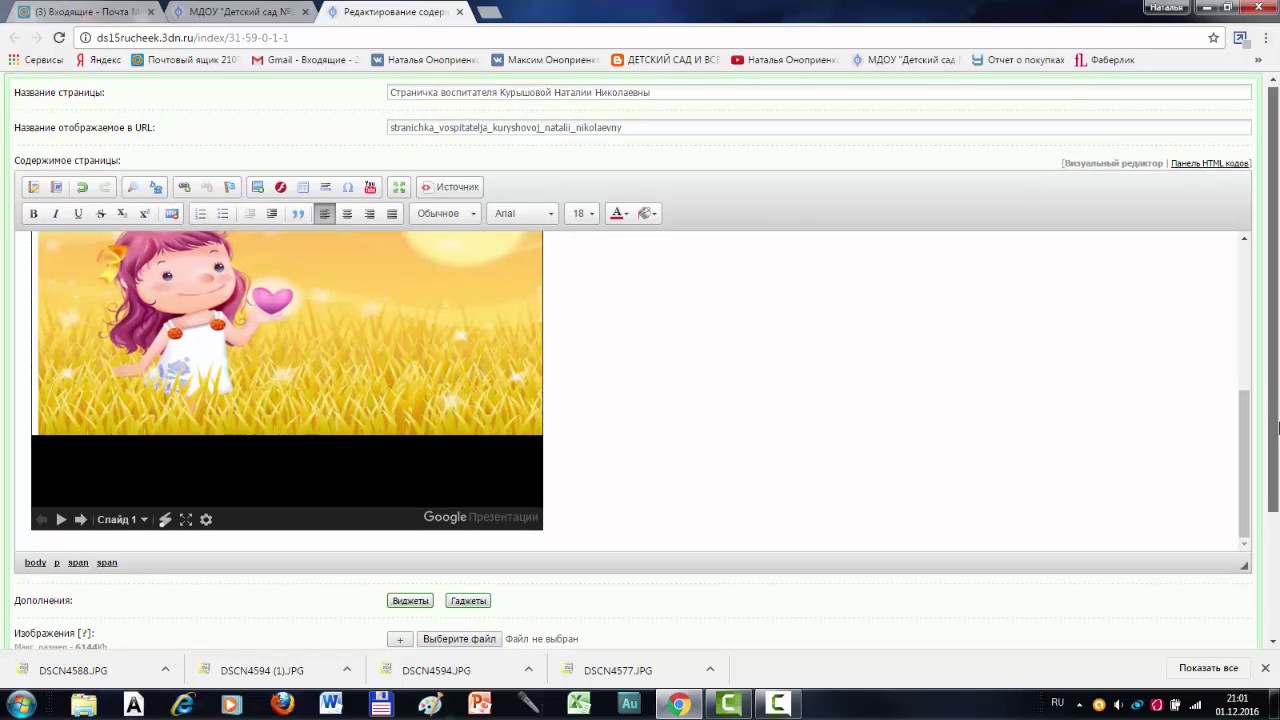Open the Arial font dropdown
The height and width of the screenshot is (720, 1280).
[524, 213]
